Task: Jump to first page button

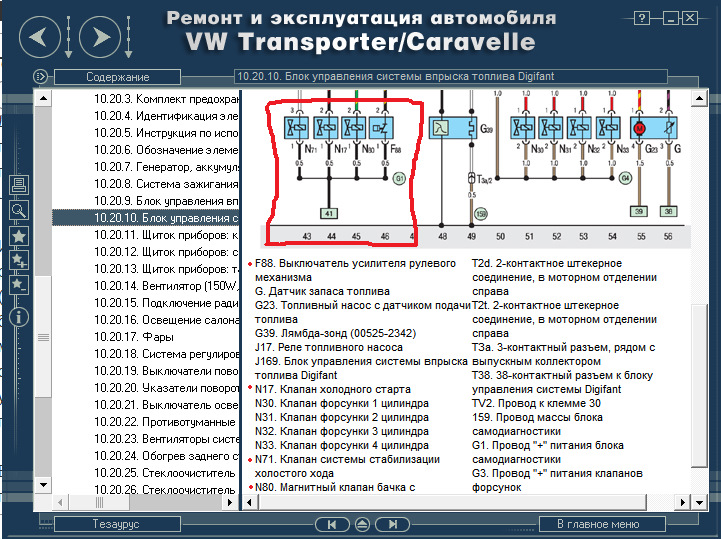Action: coord(332,524)
